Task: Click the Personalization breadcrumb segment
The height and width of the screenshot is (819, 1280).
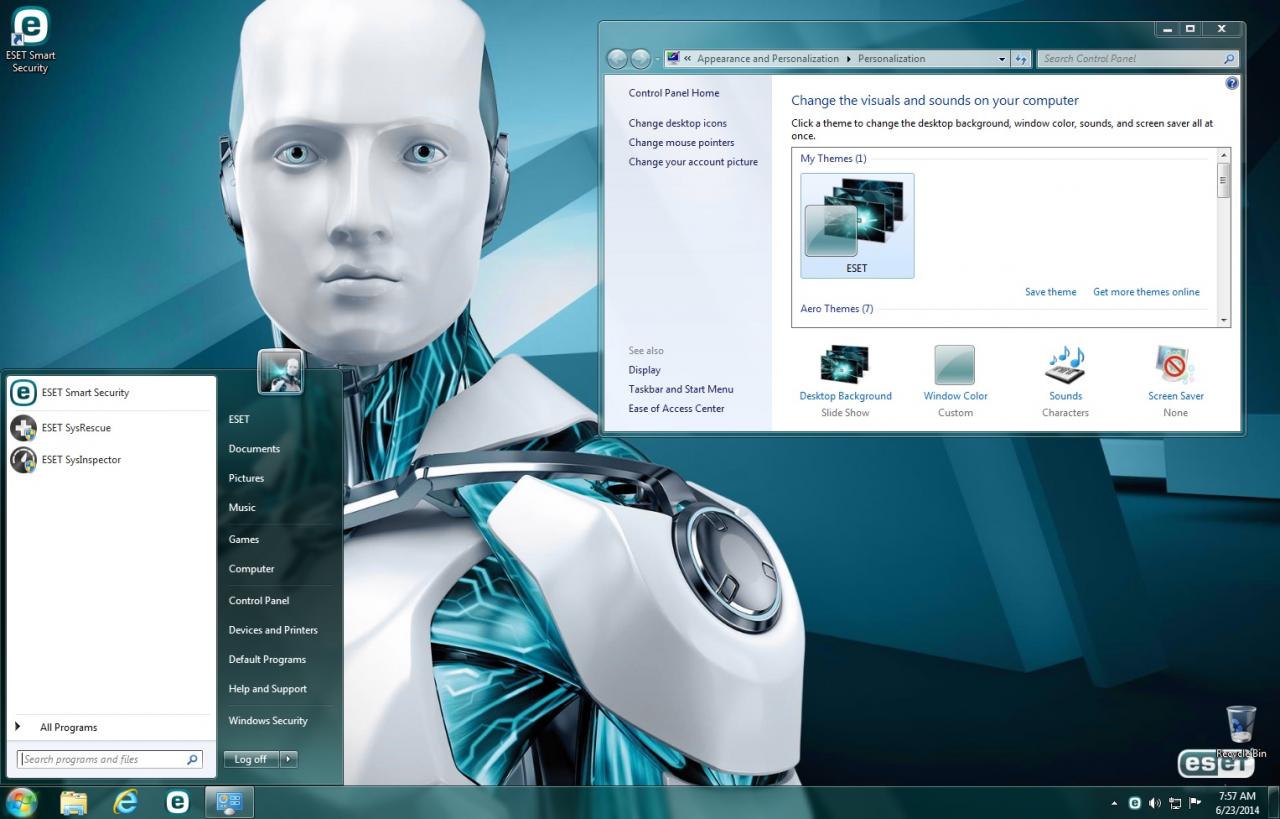Action: (892, 59)
